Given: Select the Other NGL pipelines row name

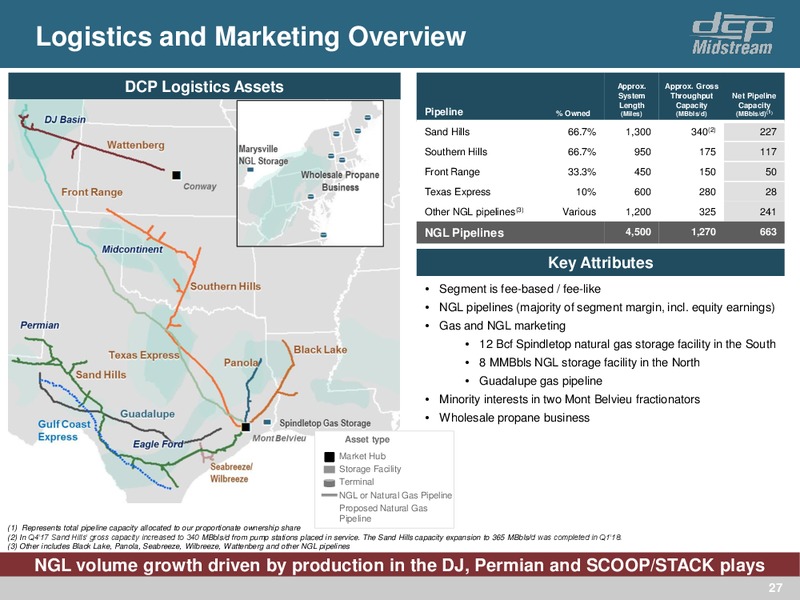Looking at the screenshot, I should click(474, 211).
